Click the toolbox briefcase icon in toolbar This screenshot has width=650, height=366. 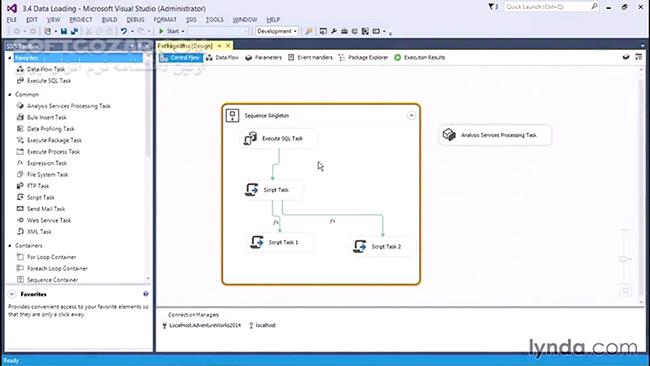[344, 31]
